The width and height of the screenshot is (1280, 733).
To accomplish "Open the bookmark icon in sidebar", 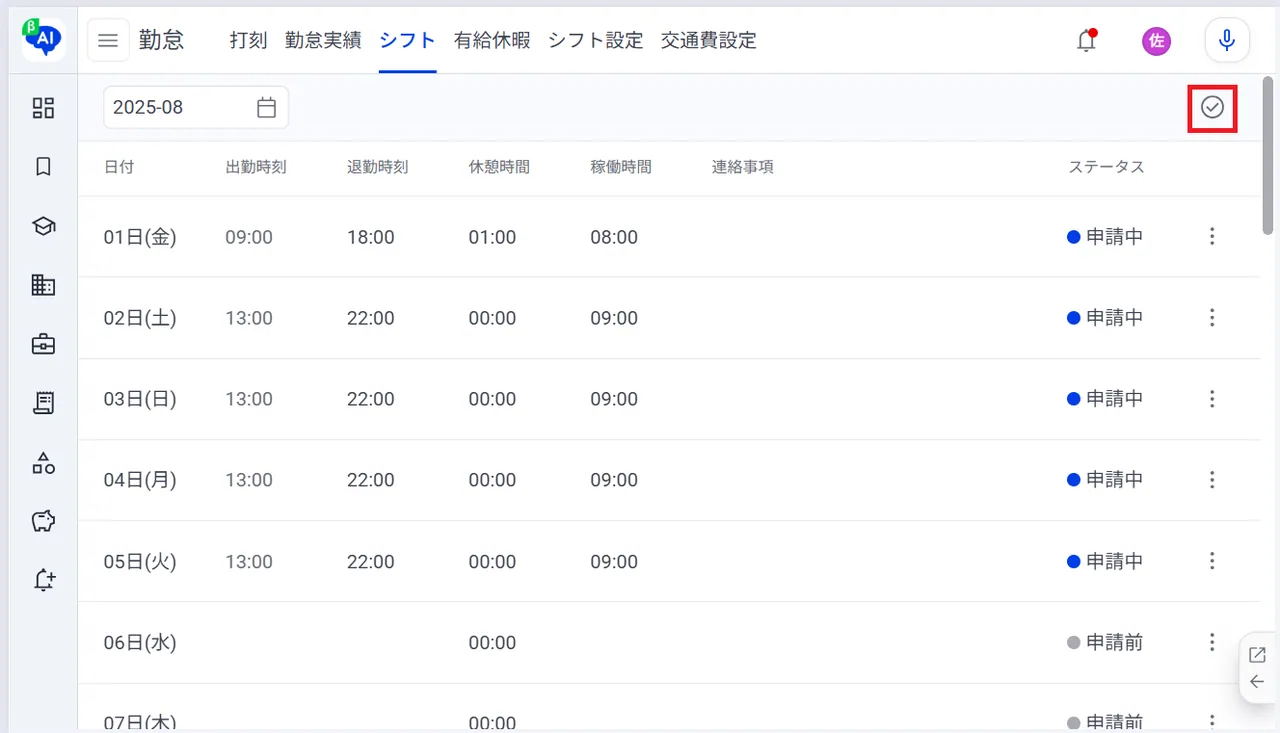I will 43,167.
